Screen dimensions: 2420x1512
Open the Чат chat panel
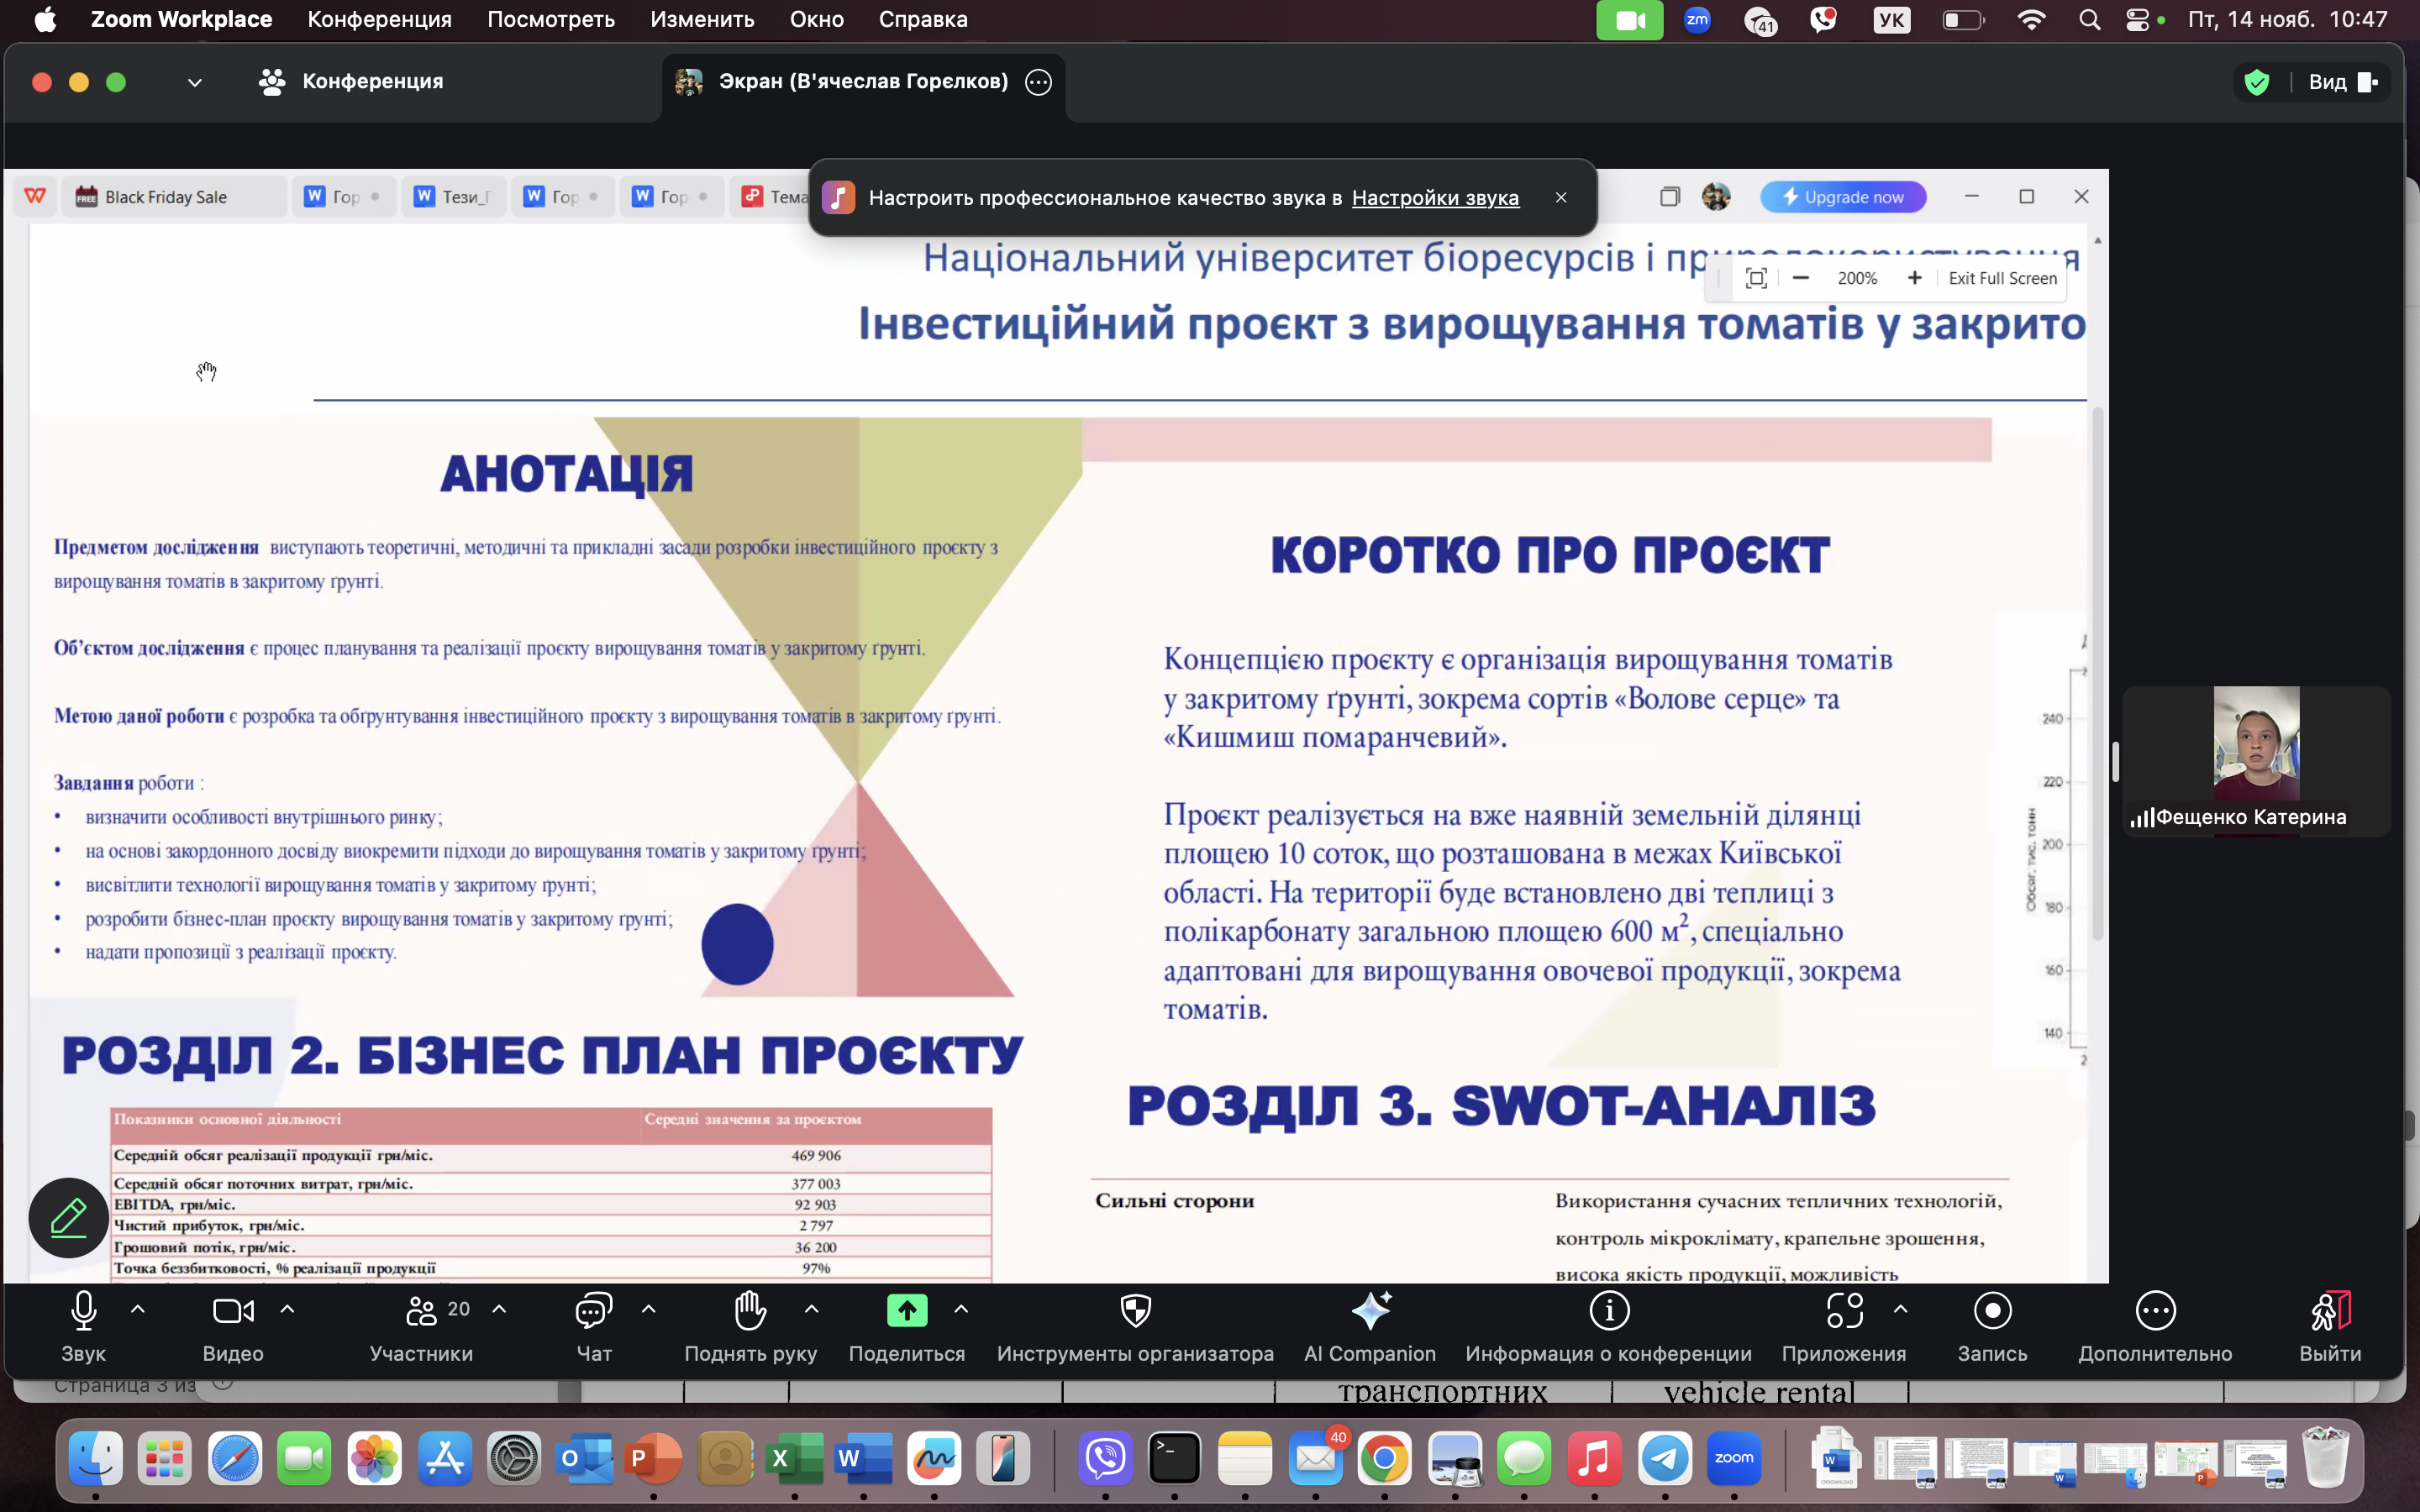tap(593, 1311)
